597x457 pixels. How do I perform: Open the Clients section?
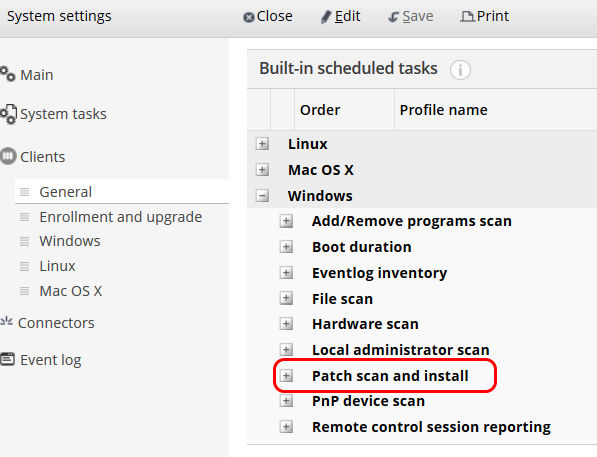pyautogui.click(x=42, y=157)
